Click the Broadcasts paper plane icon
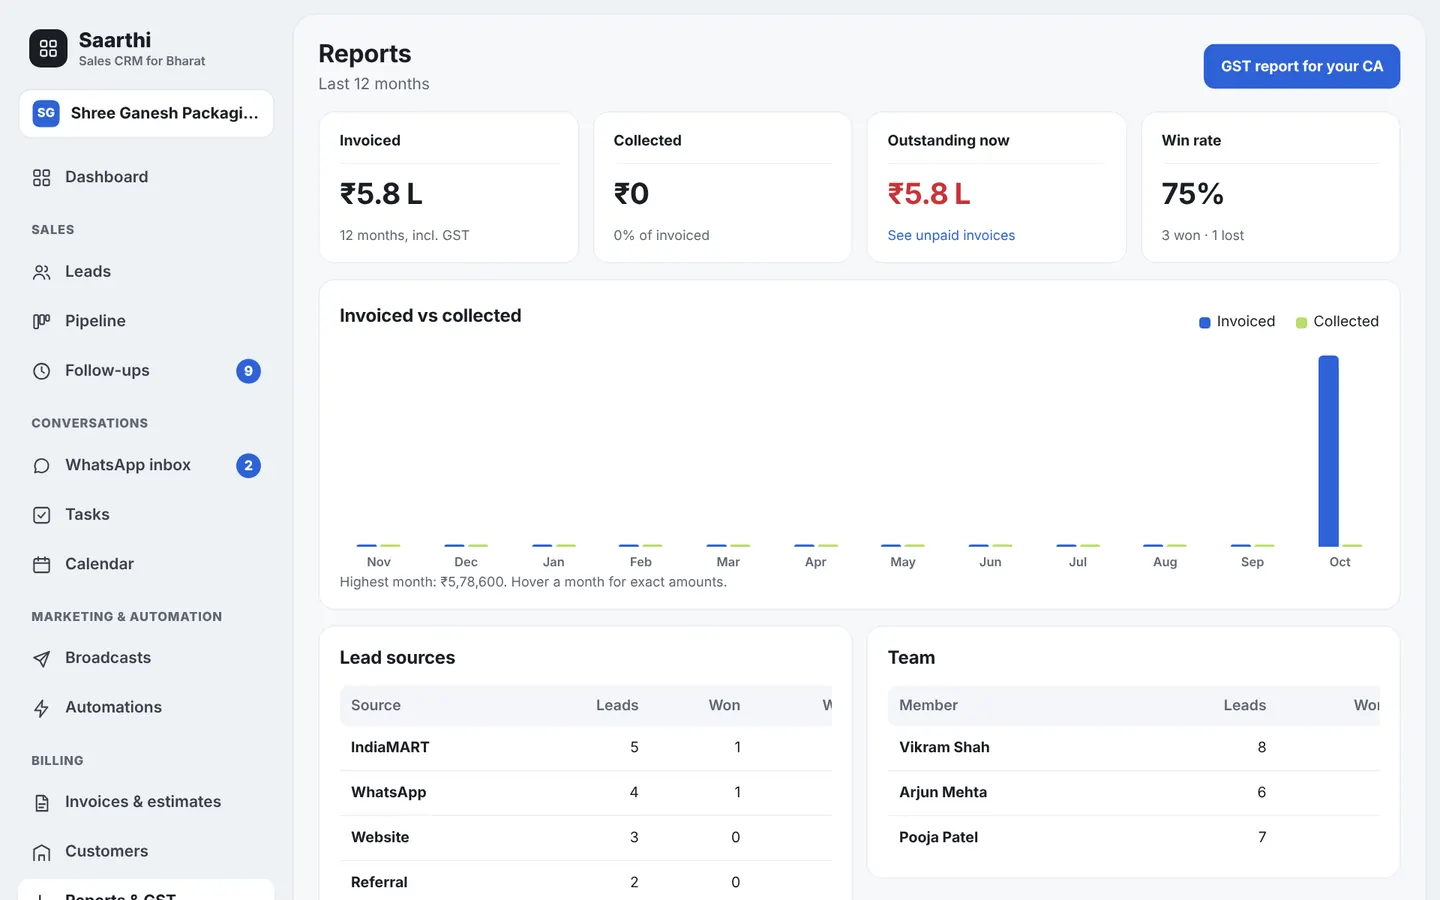The width and height of the screenshot is (1440, 900). [x=41, y=658]
